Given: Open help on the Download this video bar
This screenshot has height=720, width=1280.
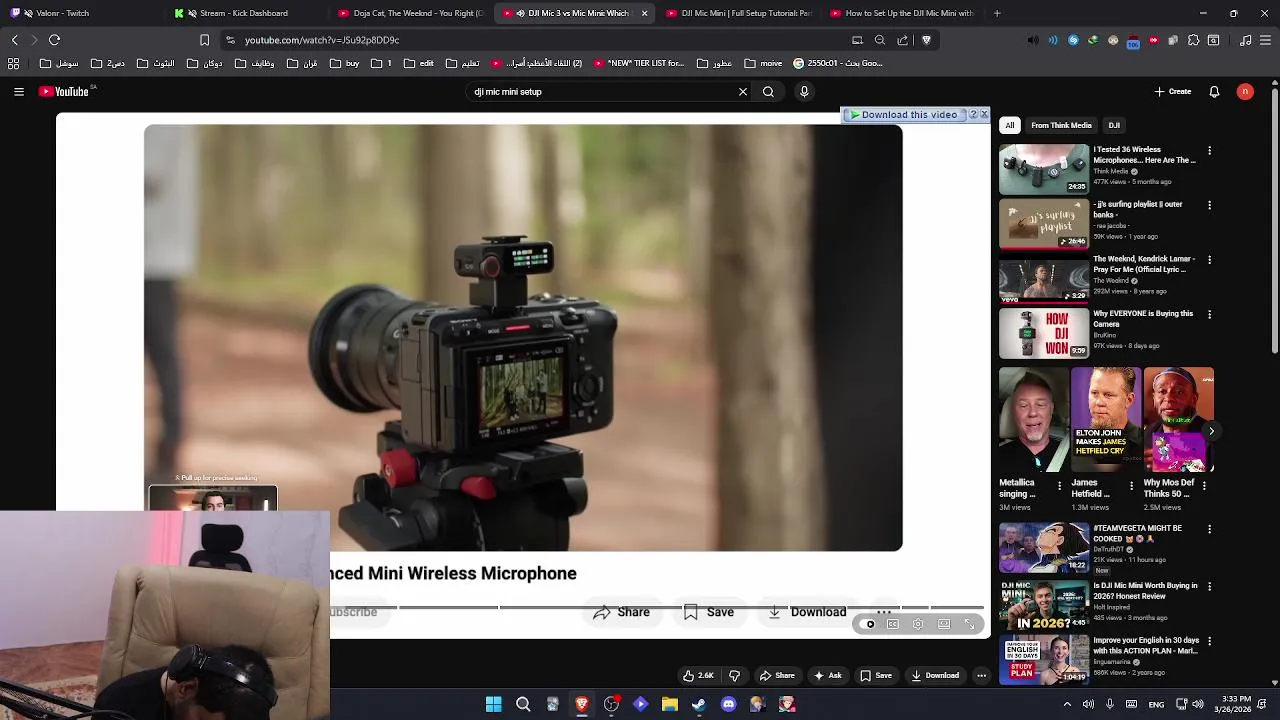Looking at the screenshot, I should 973,115.
